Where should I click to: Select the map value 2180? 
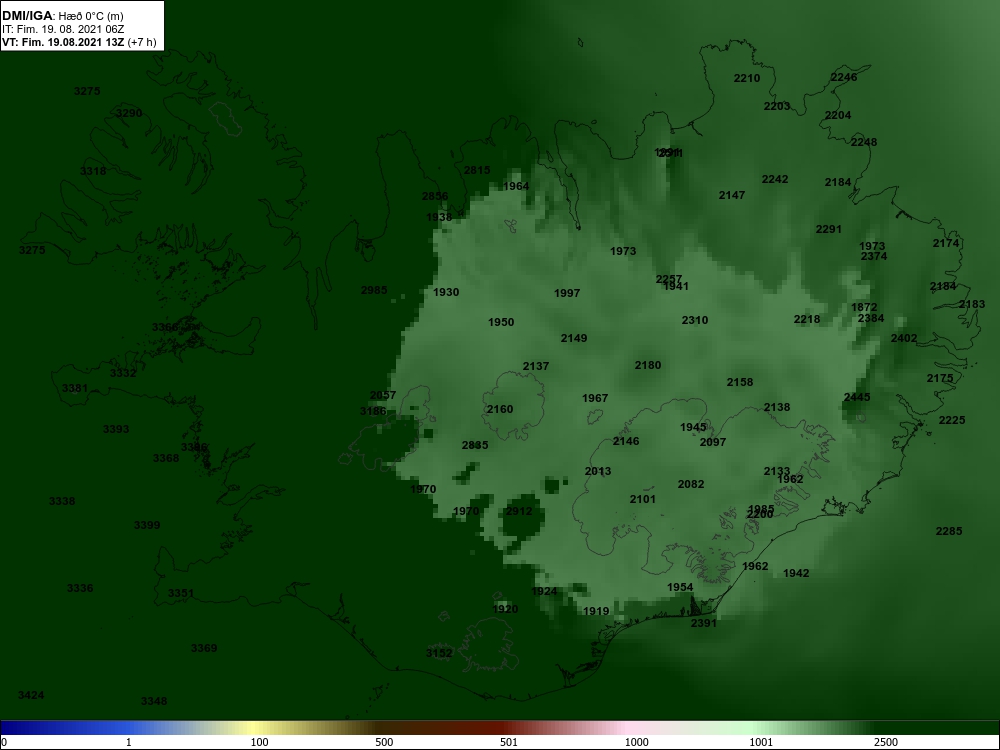click(648, 365)
